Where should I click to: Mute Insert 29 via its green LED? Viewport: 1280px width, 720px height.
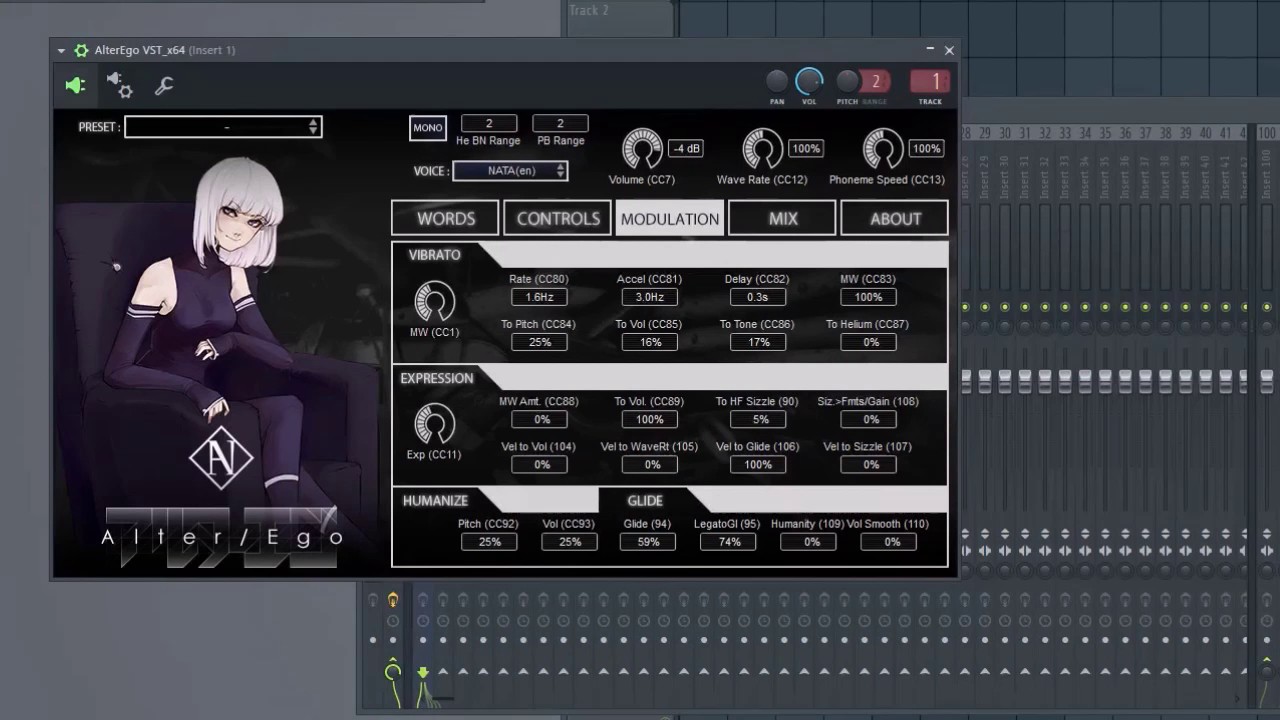click(x=985, y=307)
